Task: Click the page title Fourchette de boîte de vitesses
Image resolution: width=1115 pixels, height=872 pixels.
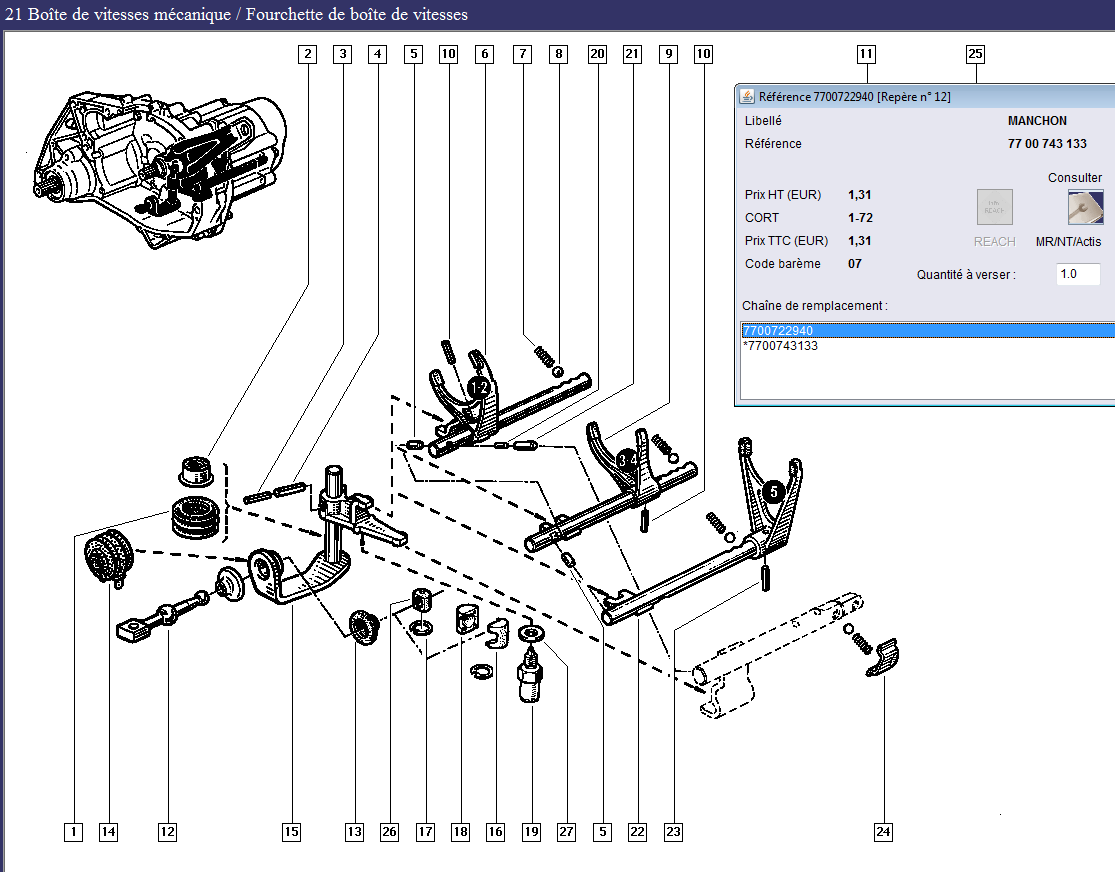Action: tap(357, 14)
